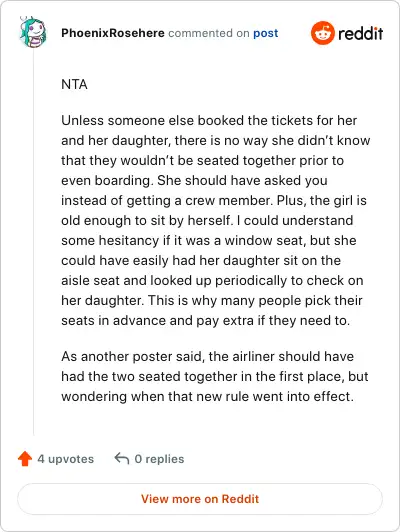The height and width of the screenshot is (532, 400).
Task: Click the line 'aisle seat and looked up periodically'
Action: click(212, 281)
